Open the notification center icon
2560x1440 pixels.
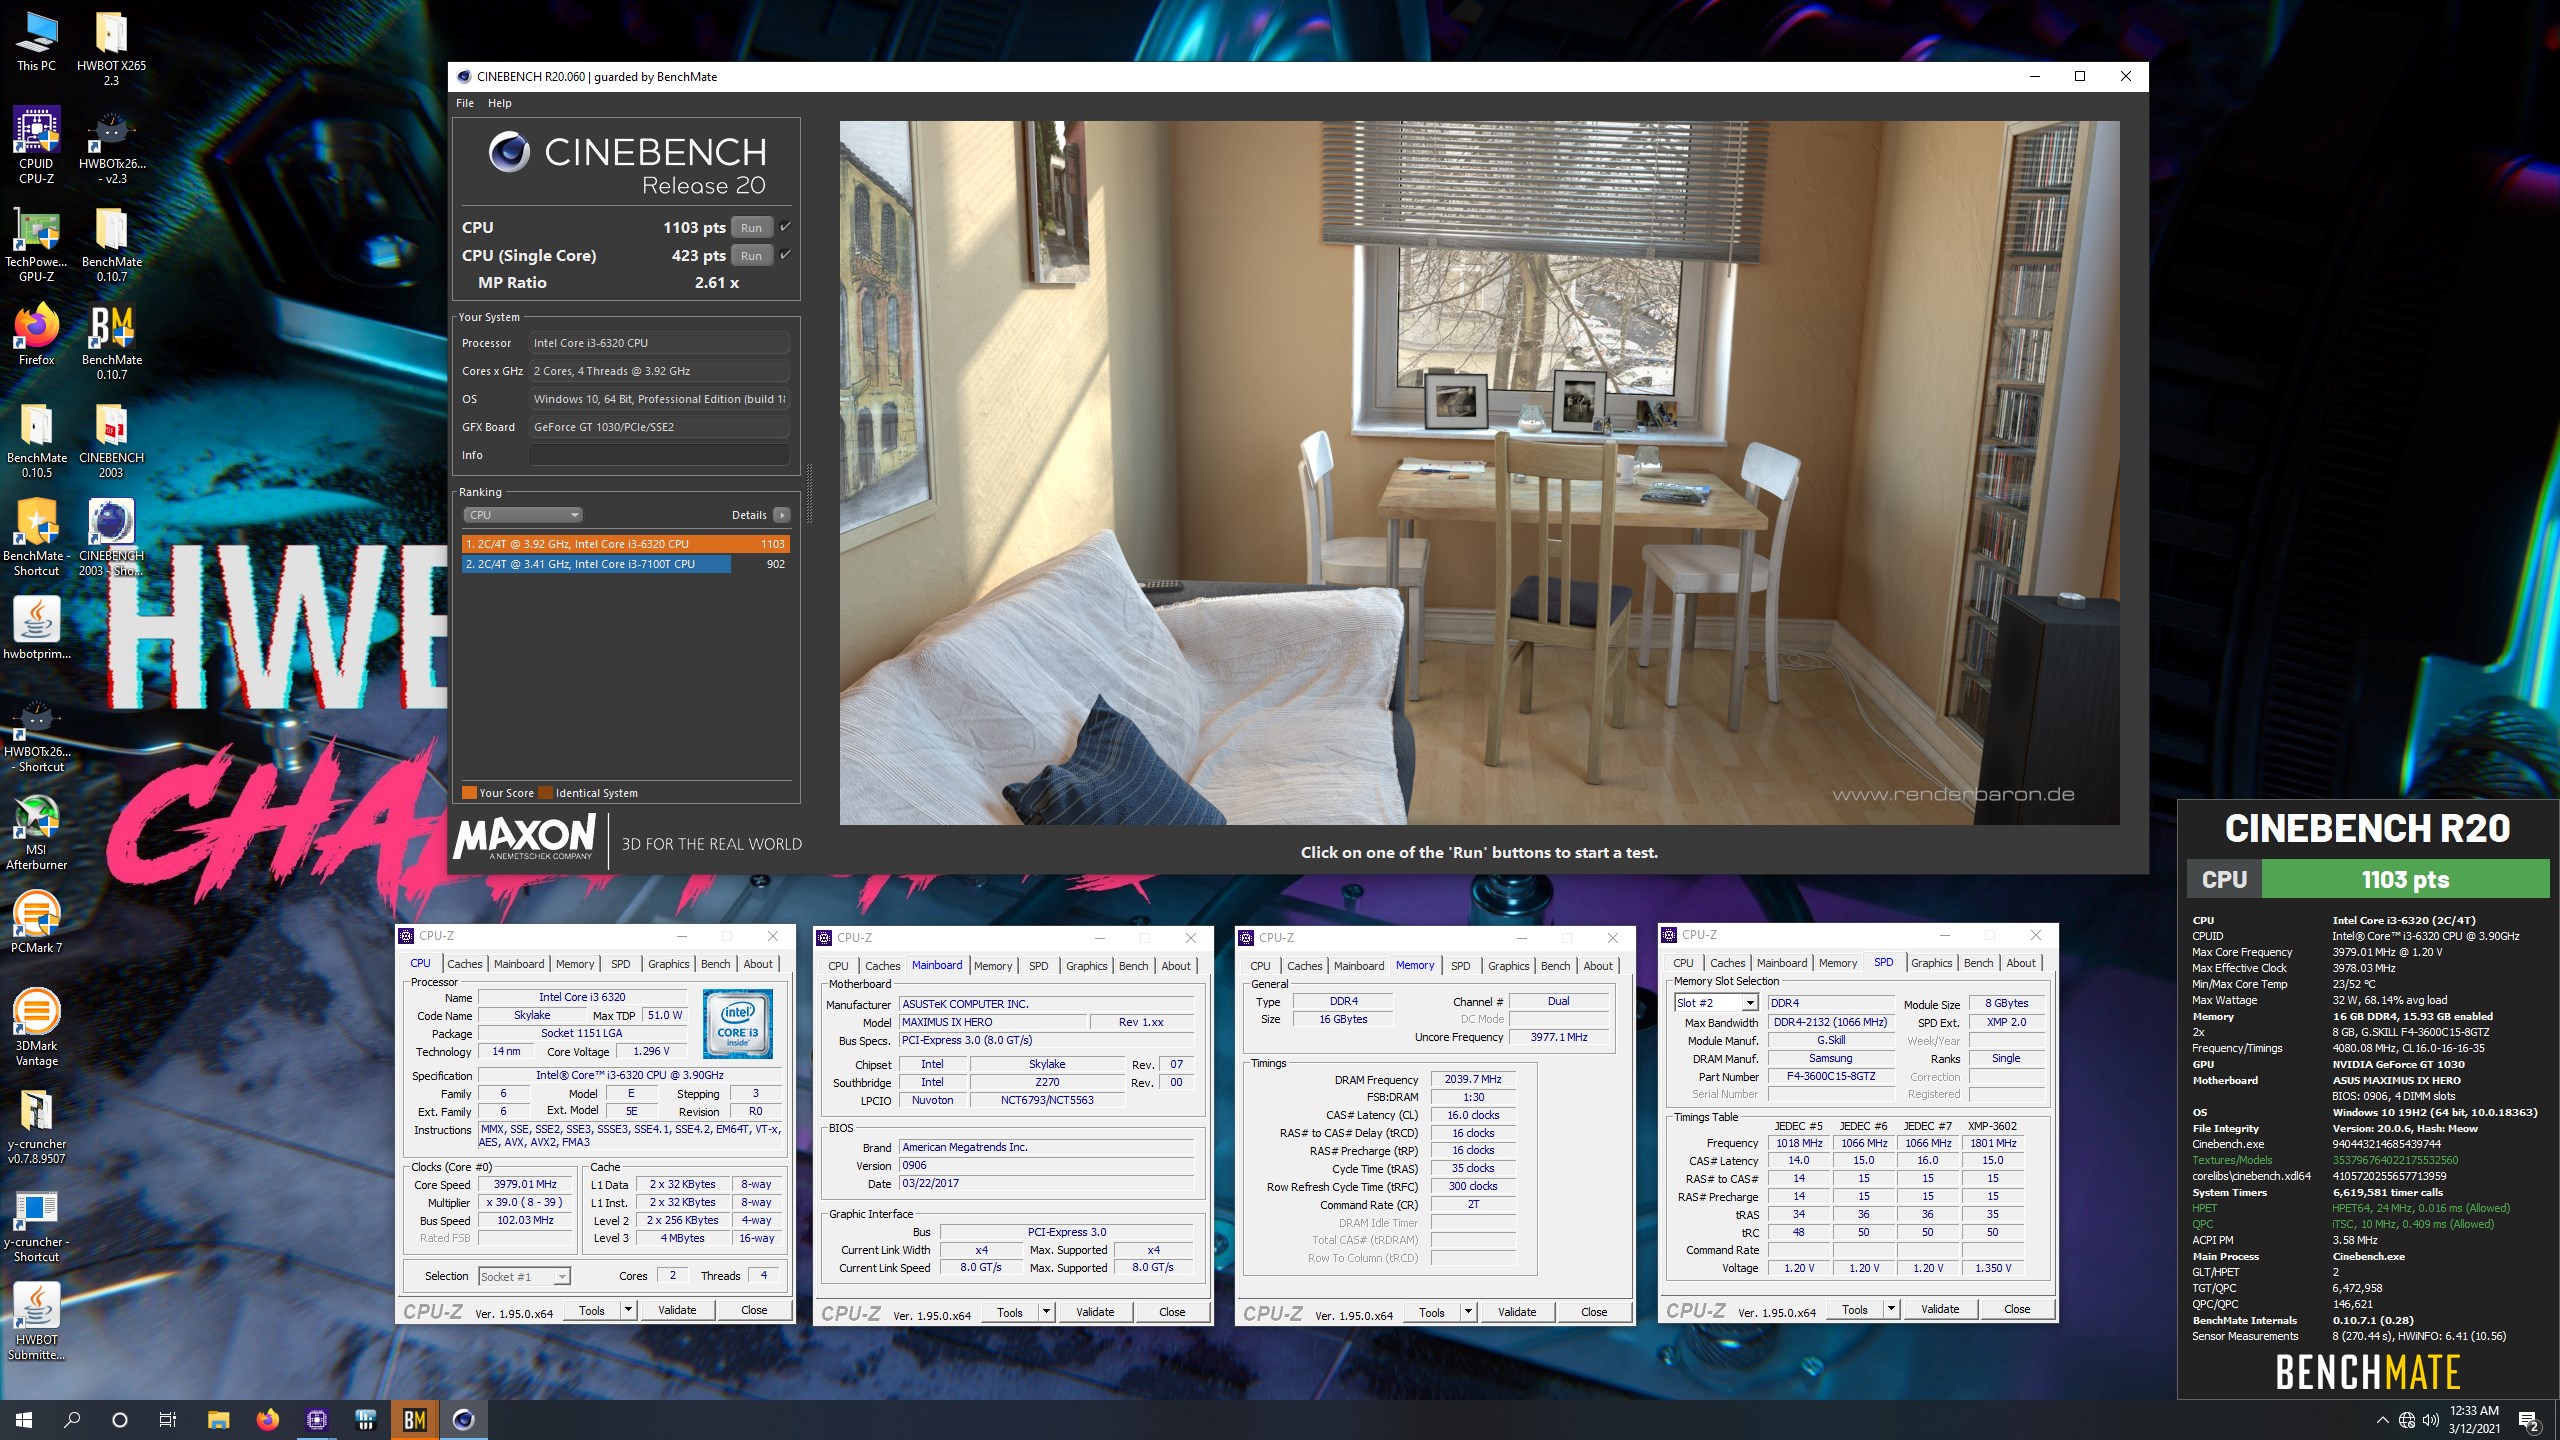2529,1420
